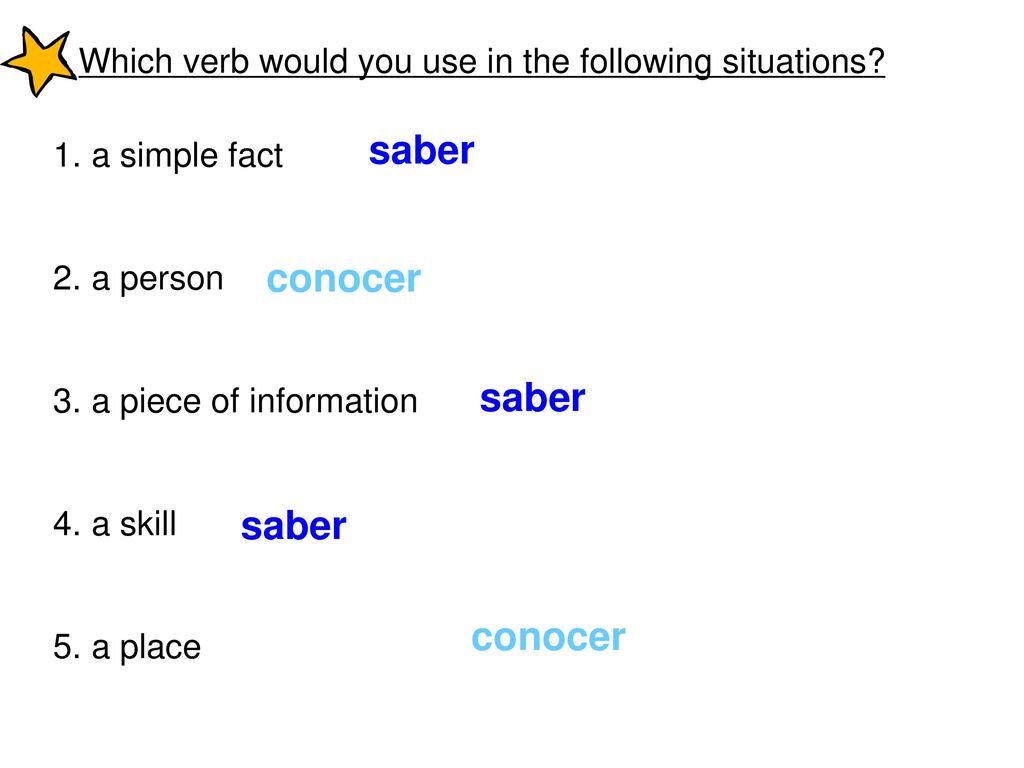The width and height of the screenshot is (1024, 768).
Task: Select the text '1. a simple fact'
Action: tap(168, 155)
